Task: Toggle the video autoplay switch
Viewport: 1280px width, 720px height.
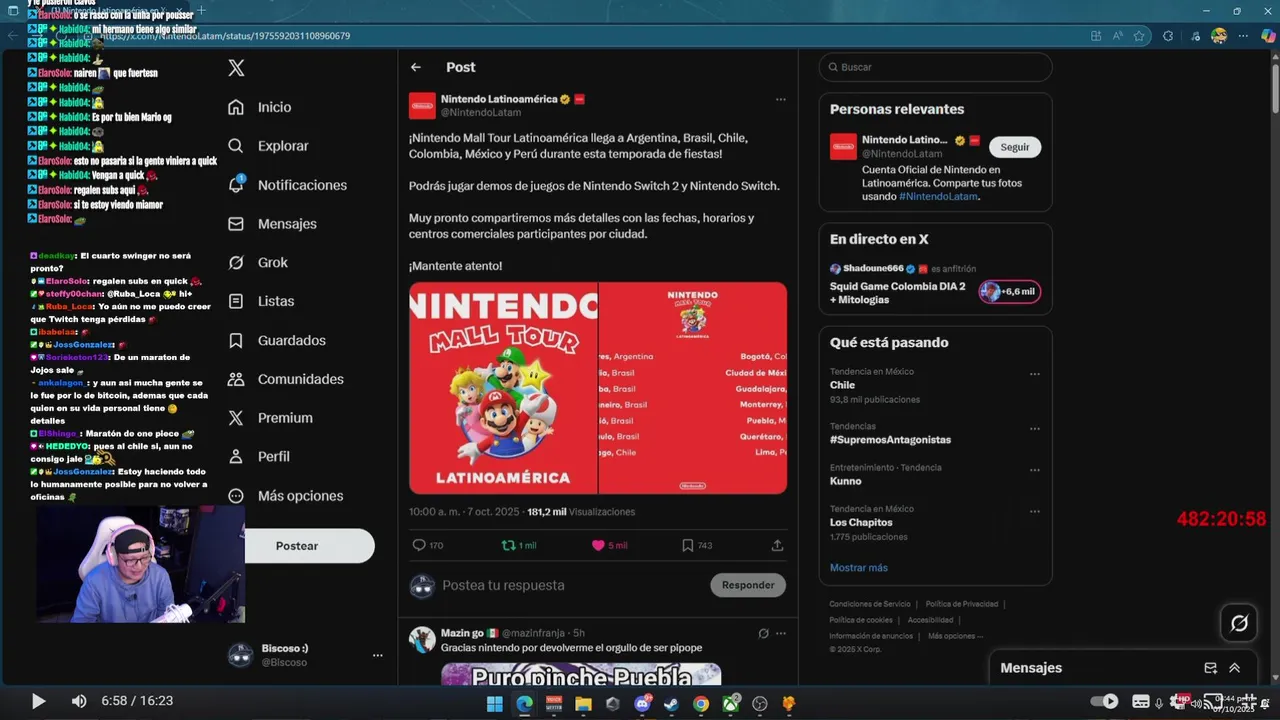Action: click(1104, 701)
